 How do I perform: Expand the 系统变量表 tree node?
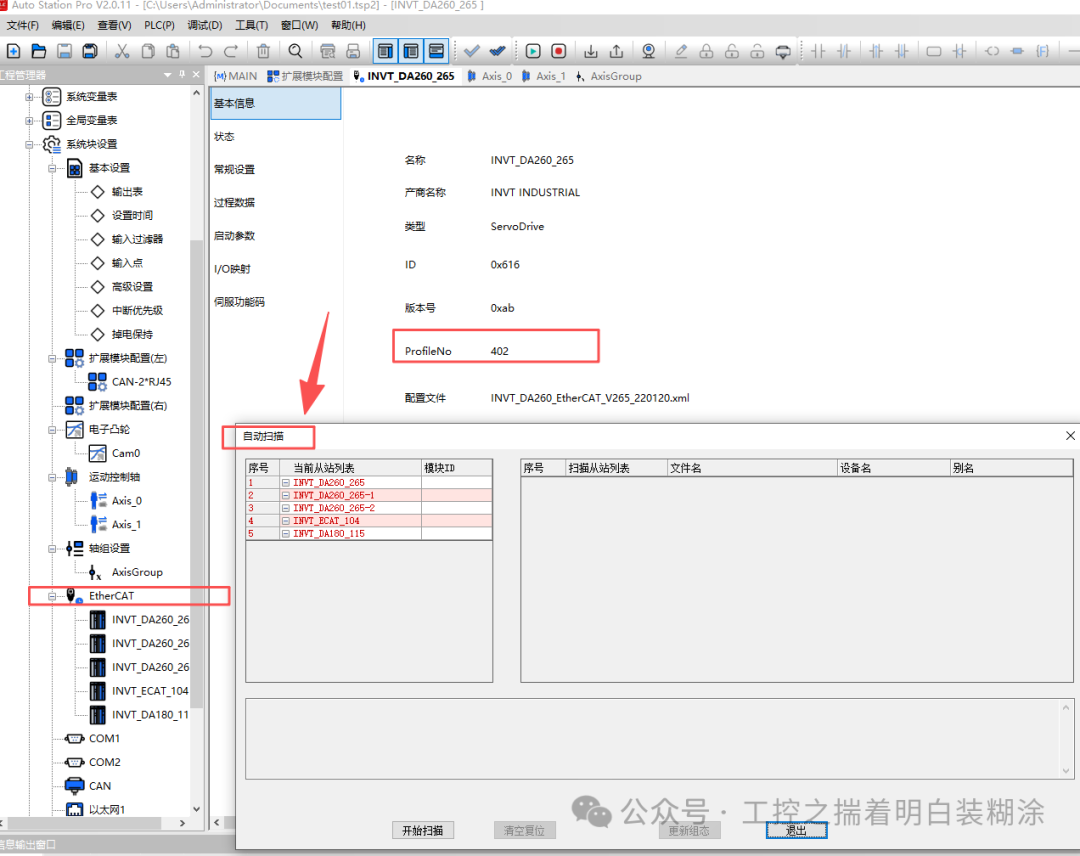(29, 96)
